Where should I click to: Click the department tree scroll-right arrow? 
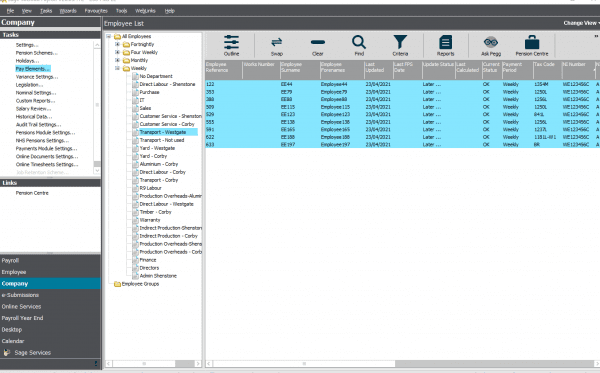point(198,364)
